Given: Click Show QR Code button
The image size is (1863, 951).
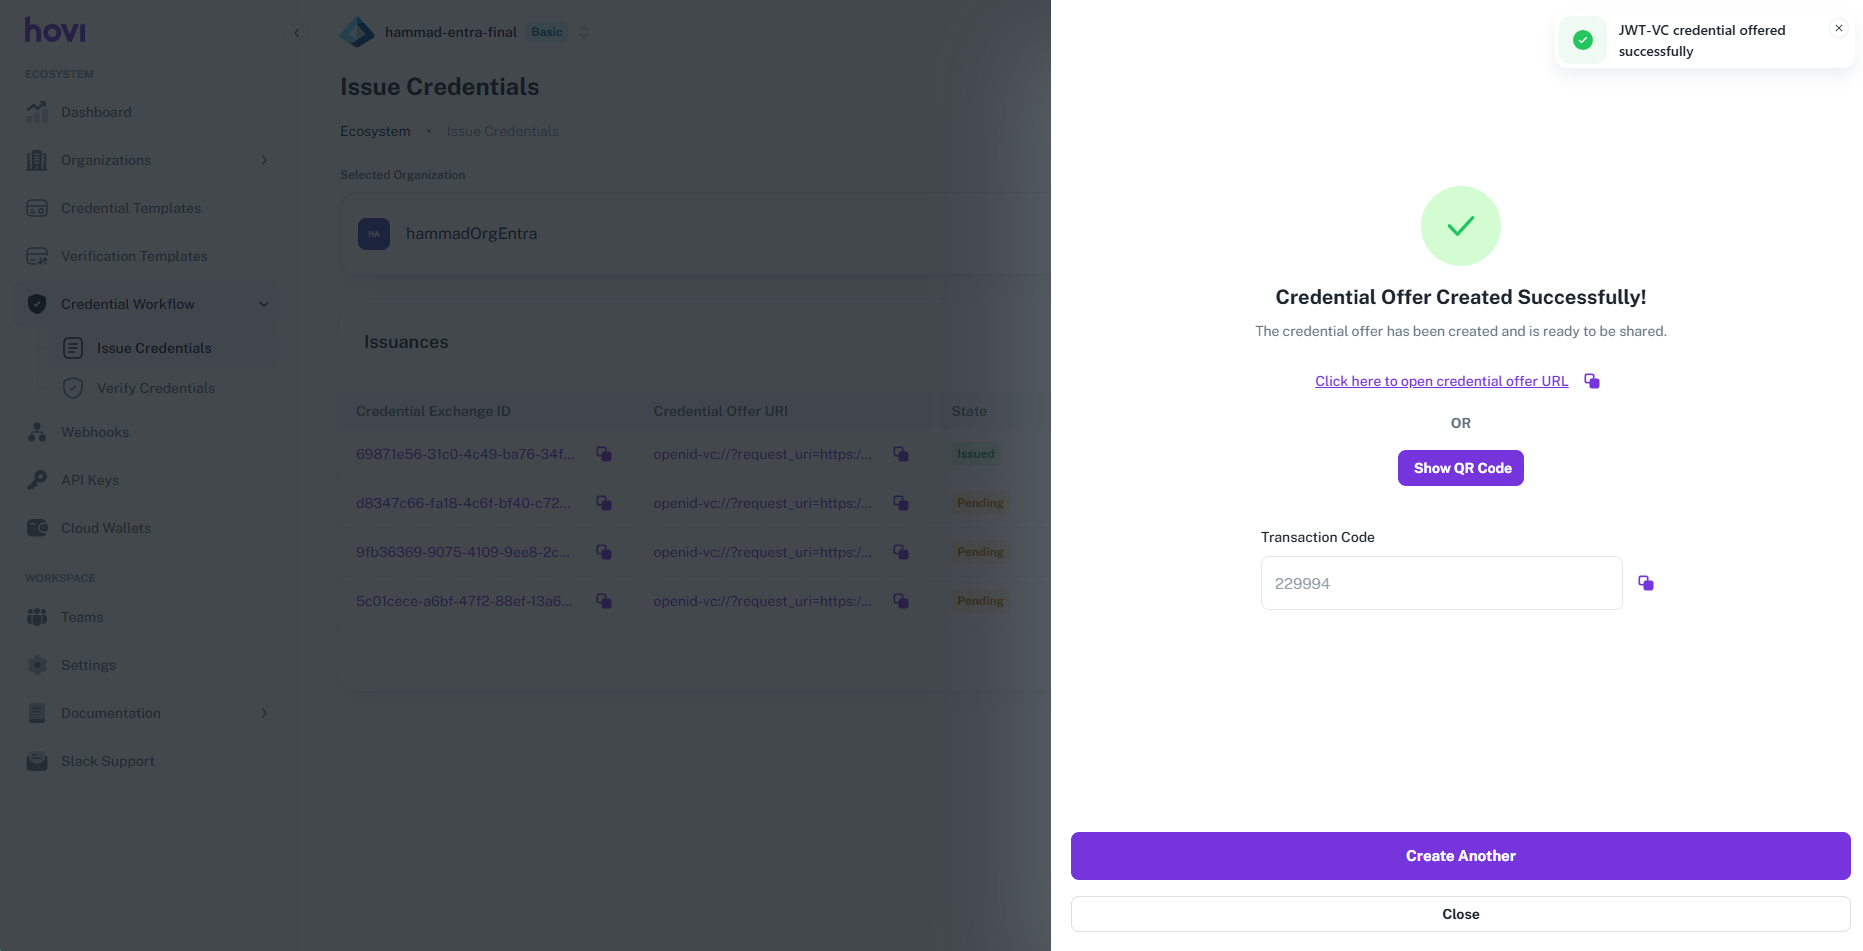Looking at the screenshot, I should pos(1460,468).
